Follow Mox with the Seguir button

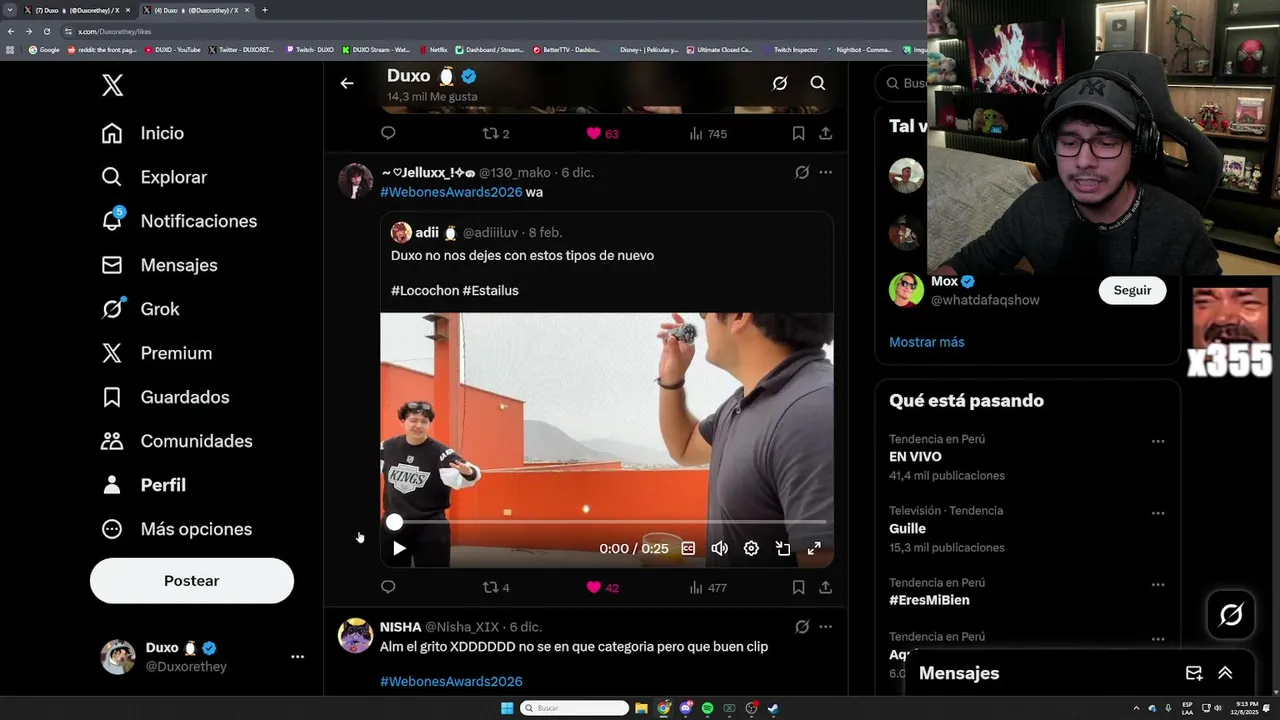(x=1132, y=290)
